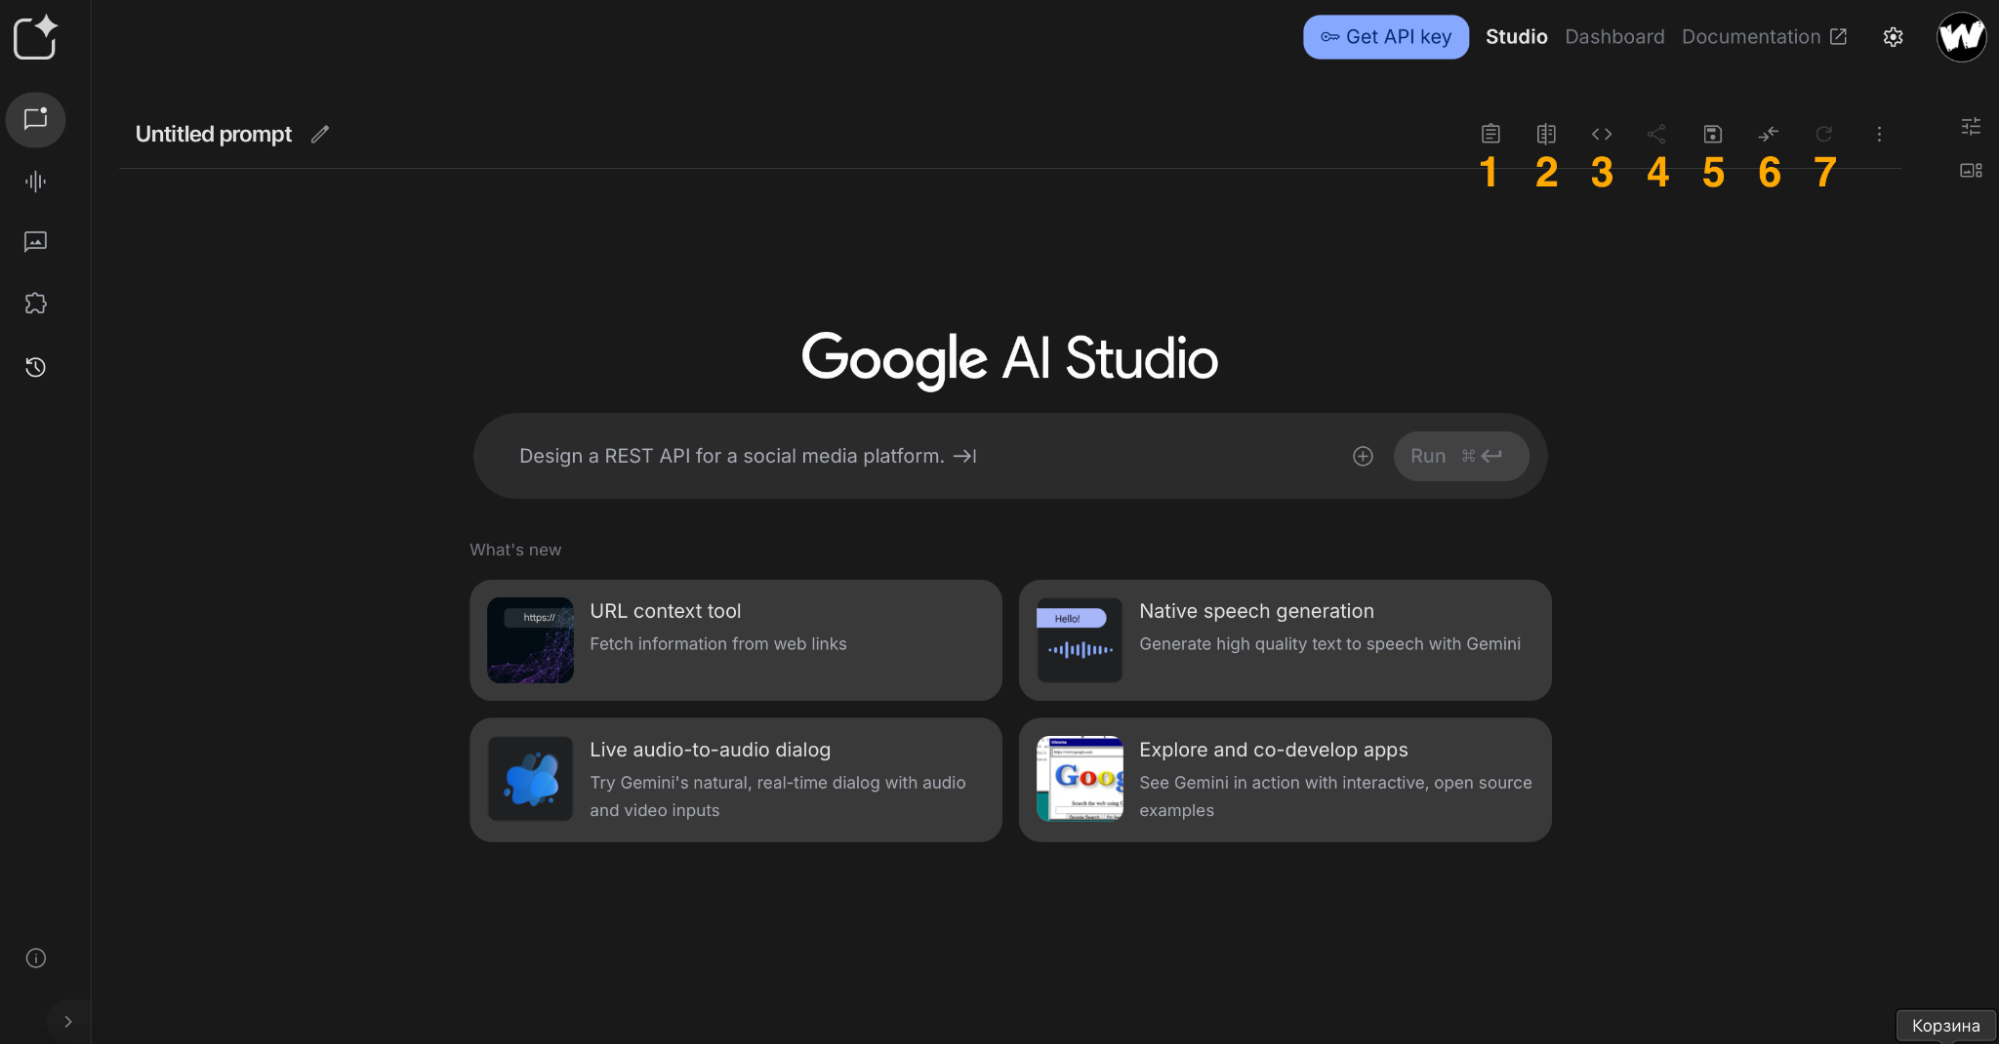Click the URL context tool thumbnail
This screenshot has width=1999, height=1045.
click(530, 640)
